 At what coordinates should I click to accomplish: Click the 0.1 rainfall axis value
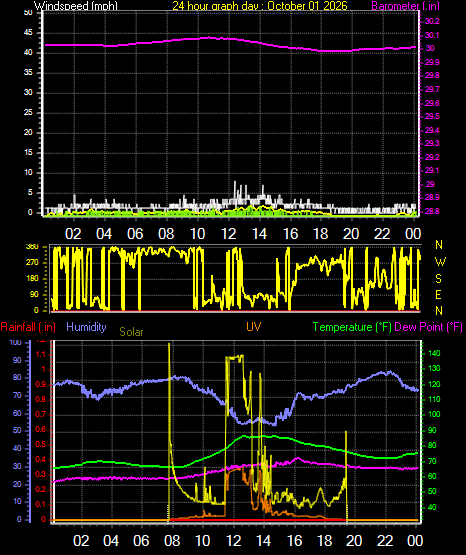tap(40, 504)
